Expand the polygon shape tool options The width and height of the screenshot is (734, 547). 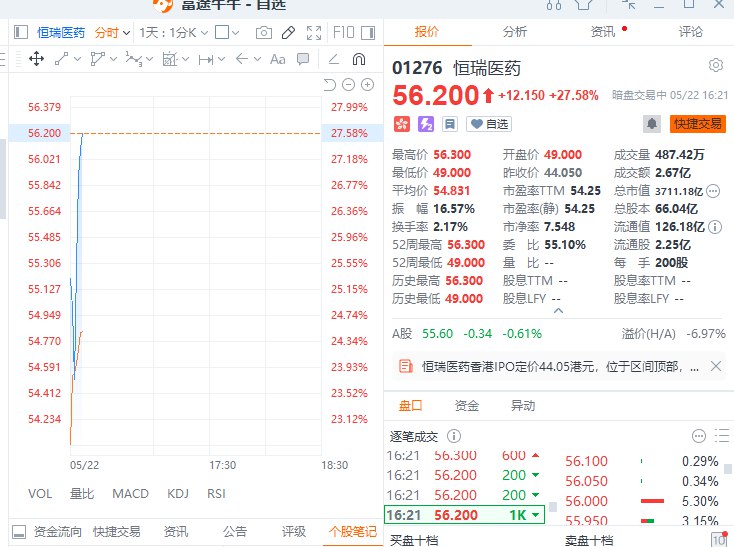pos(113,59)
